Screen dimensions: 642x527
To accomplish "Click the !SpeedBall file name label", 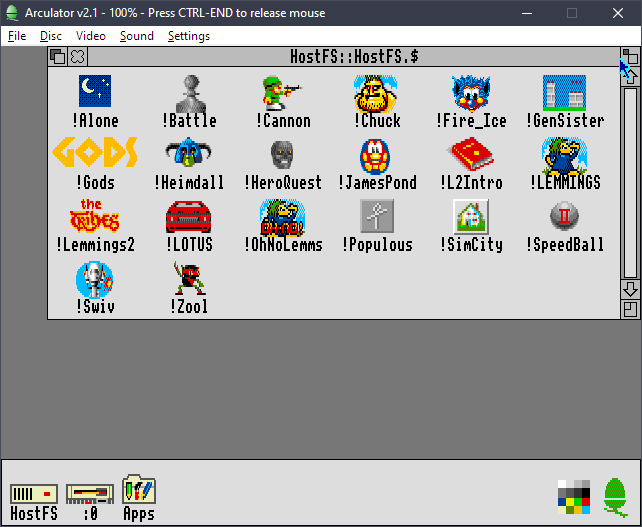I will pos(565,245).
